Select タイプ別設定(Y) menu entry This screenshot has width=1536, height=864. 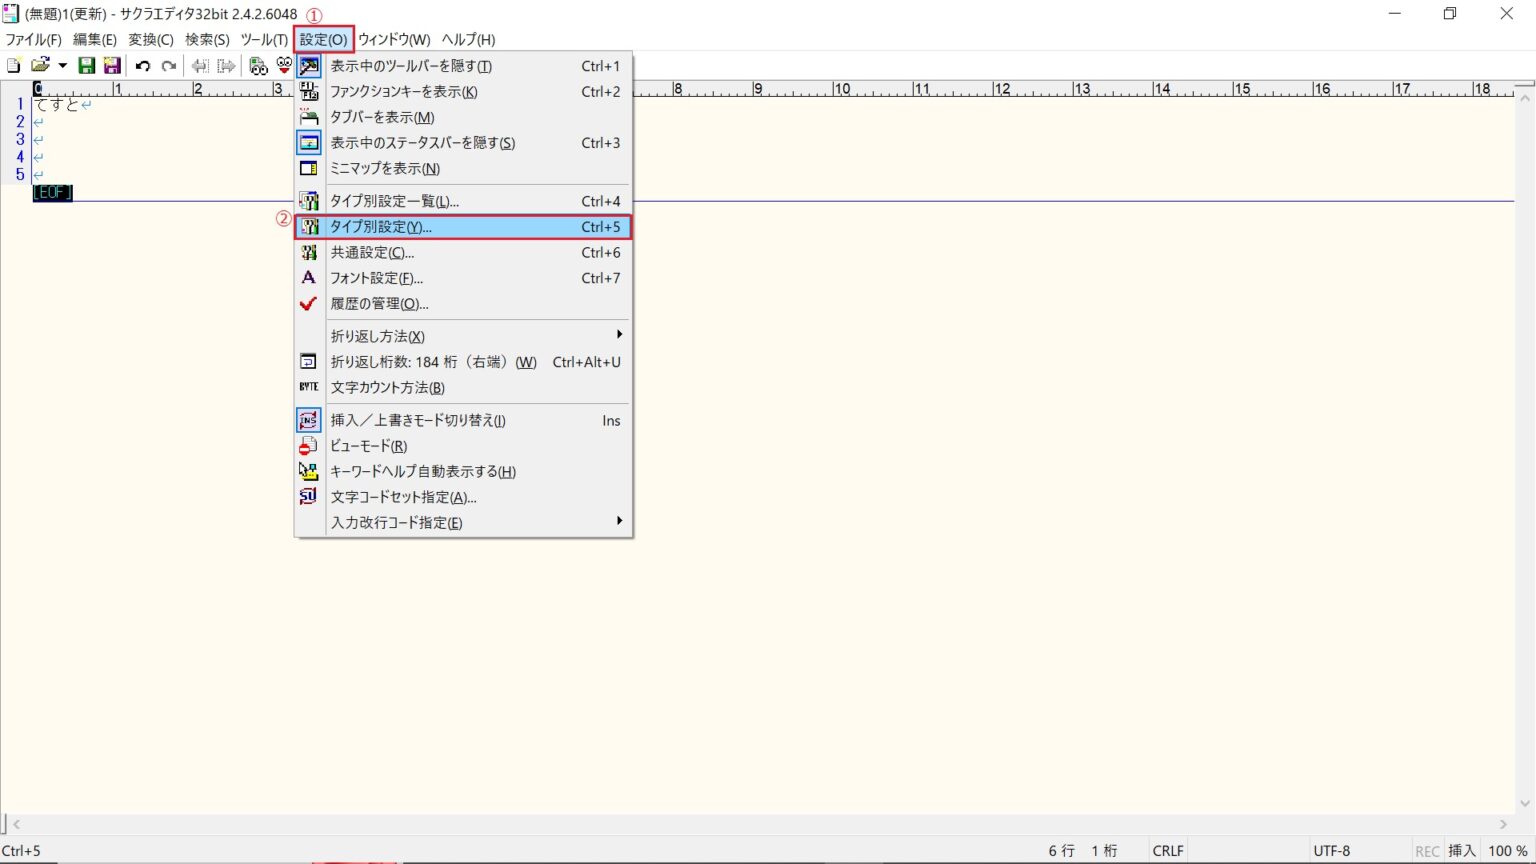pos(380,227)
